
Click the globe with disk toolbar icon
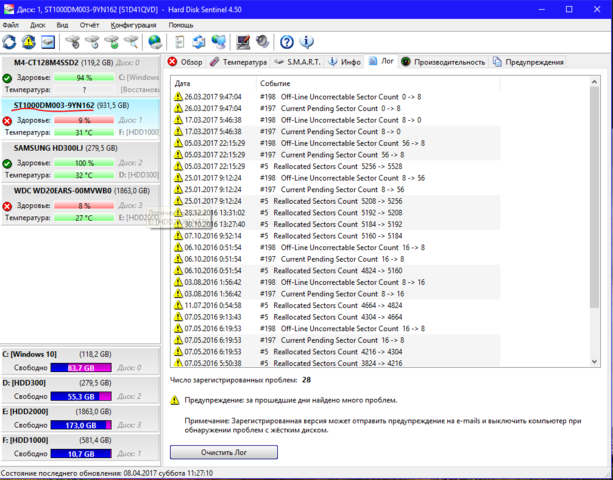[x=155, y=42]
